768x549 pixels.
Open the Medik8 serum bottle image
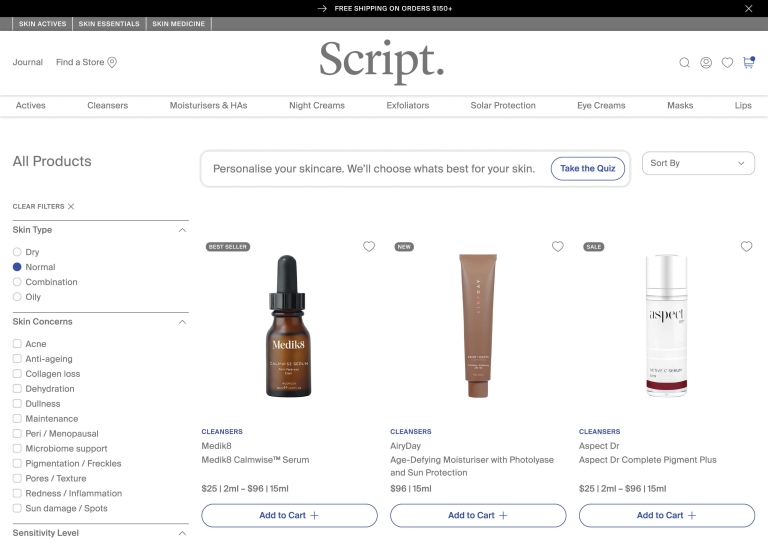point(288,326)
